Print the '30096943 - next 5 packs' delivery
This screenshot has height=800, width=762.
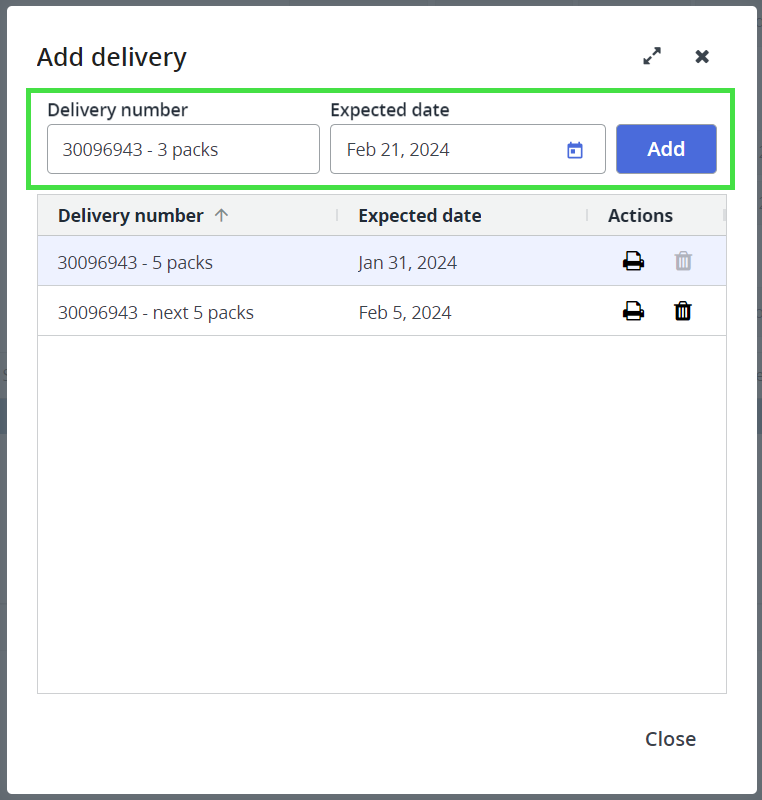click(633, 312)
